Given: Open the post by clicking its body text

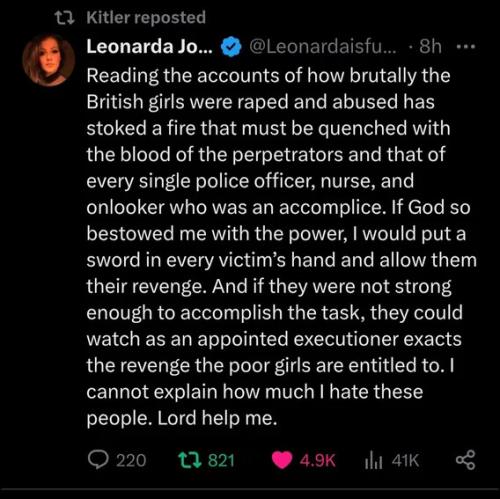Looking at the screenshot, I should (x=282, y=247).
